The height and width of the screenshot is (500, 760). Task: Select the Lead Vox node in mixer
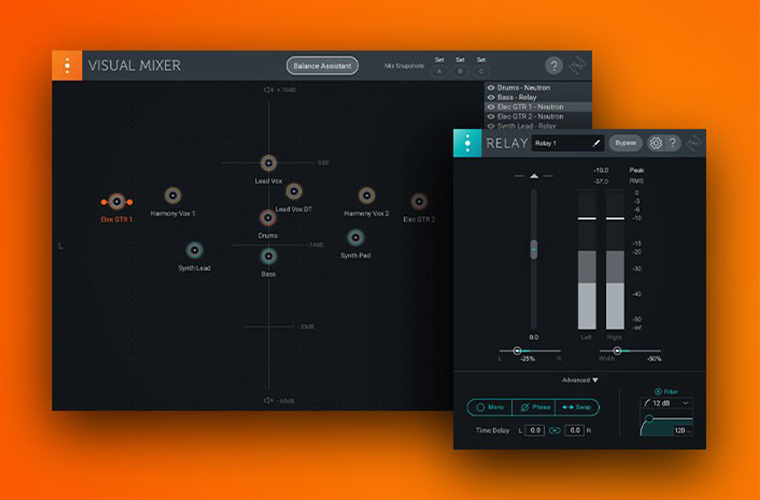pos(268,163)
